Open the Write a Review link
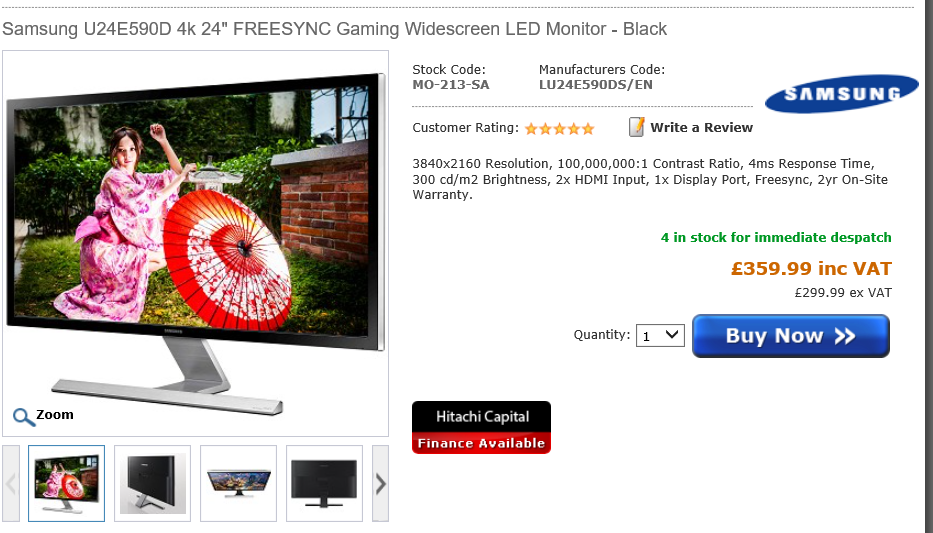 (701, 127)
